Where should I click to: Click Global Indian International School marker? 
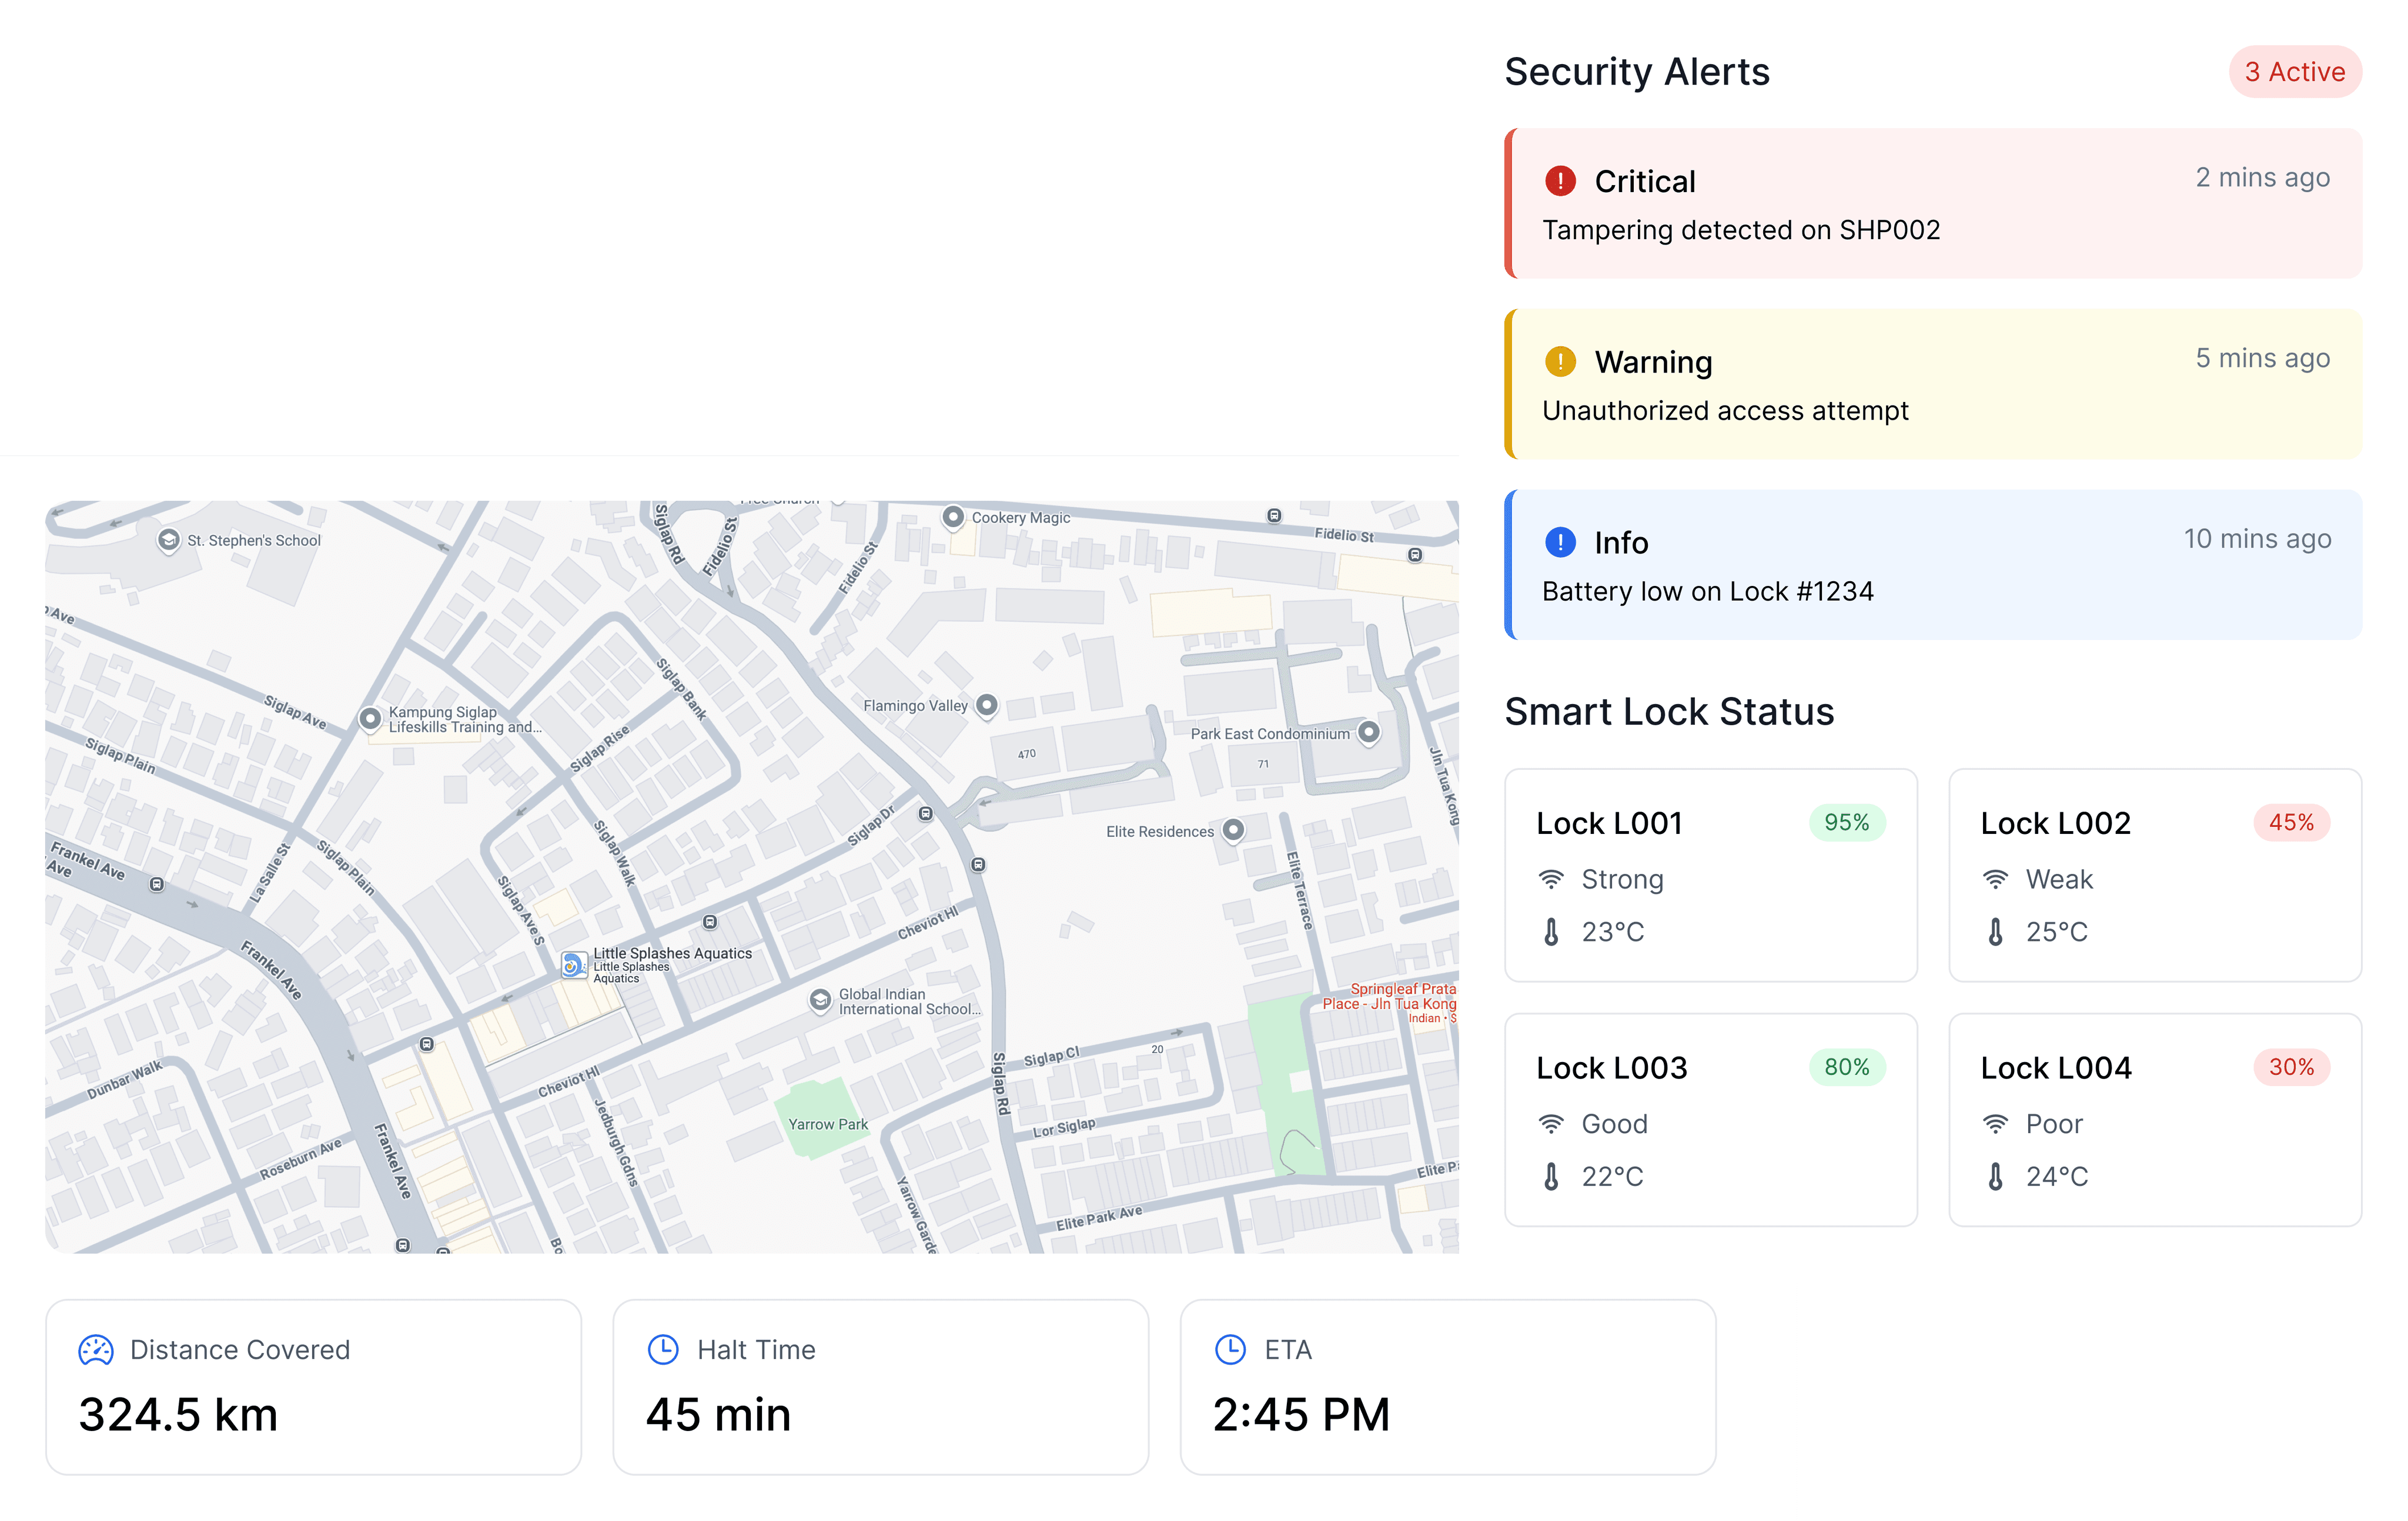[820, 1001]
